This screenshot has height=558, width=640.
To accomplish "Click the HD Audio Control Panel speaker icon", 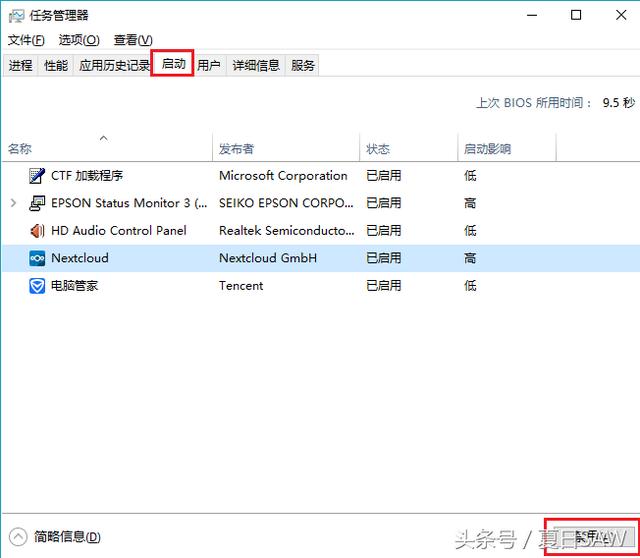I will [x=37, y=231].
